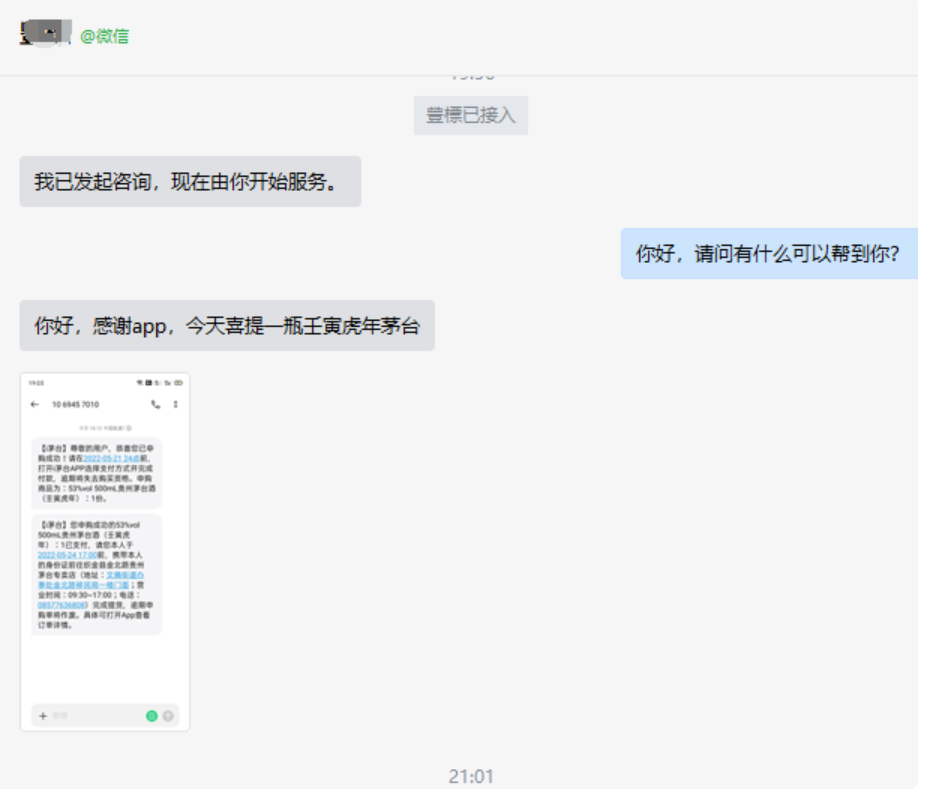Click the 2022-05-24 17:00 date link

[66, 556]
